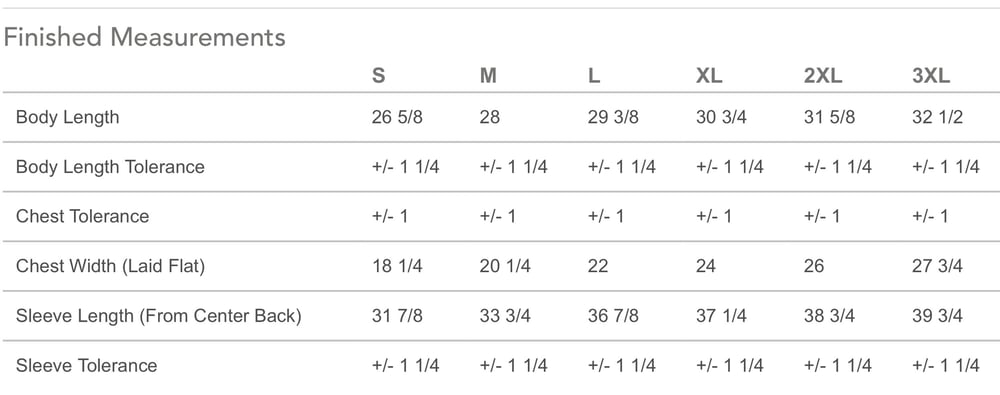Click the Sleeve Tolerance row label
The width and height of the screenshot is (1000, 395).
86,366
